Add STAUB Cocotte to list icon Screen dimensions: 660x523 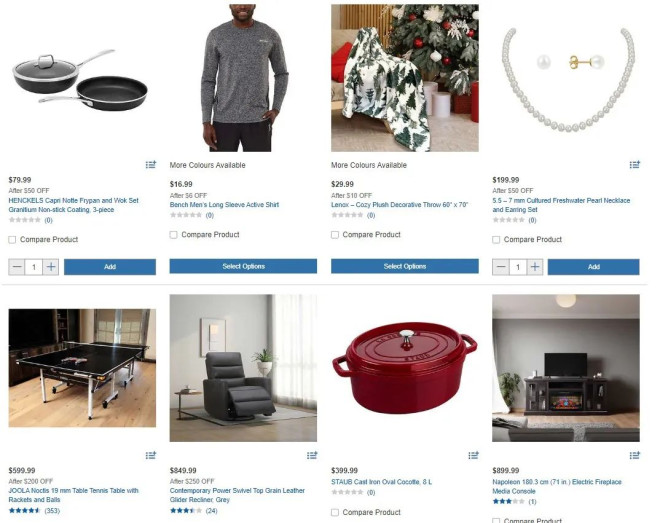coord(474,455)
